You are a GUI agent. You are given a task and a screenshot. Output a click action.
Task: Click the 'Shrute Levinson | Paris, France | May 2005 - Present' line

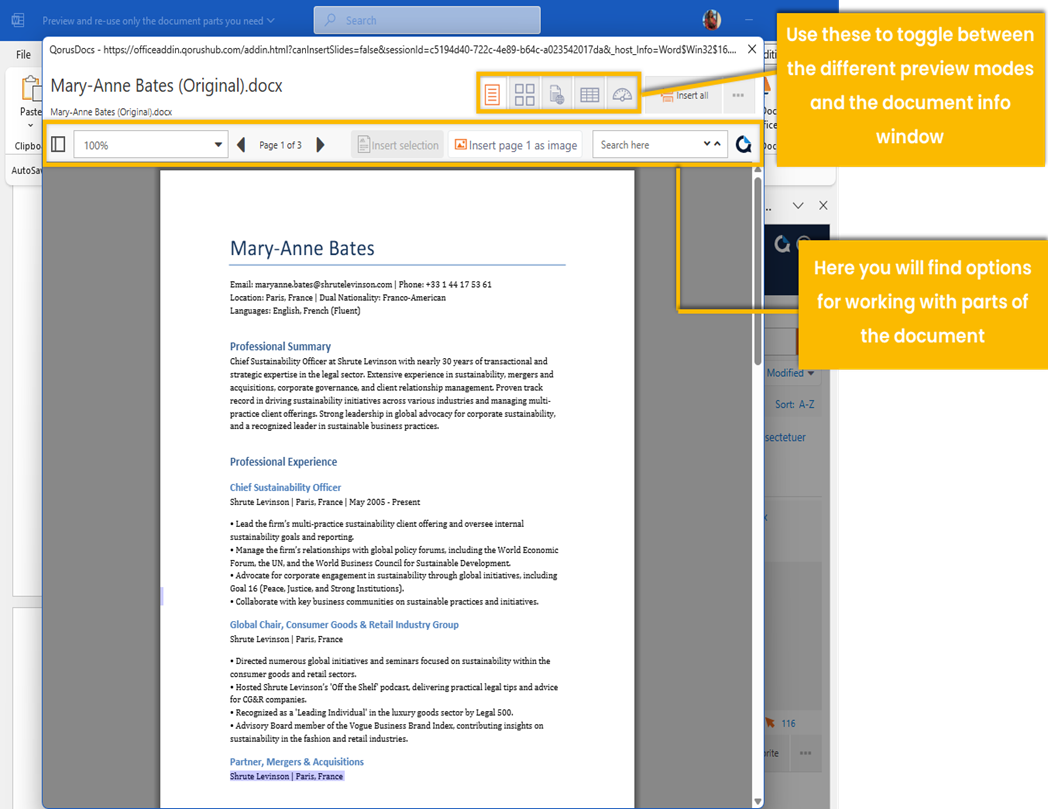click(325, 502)
